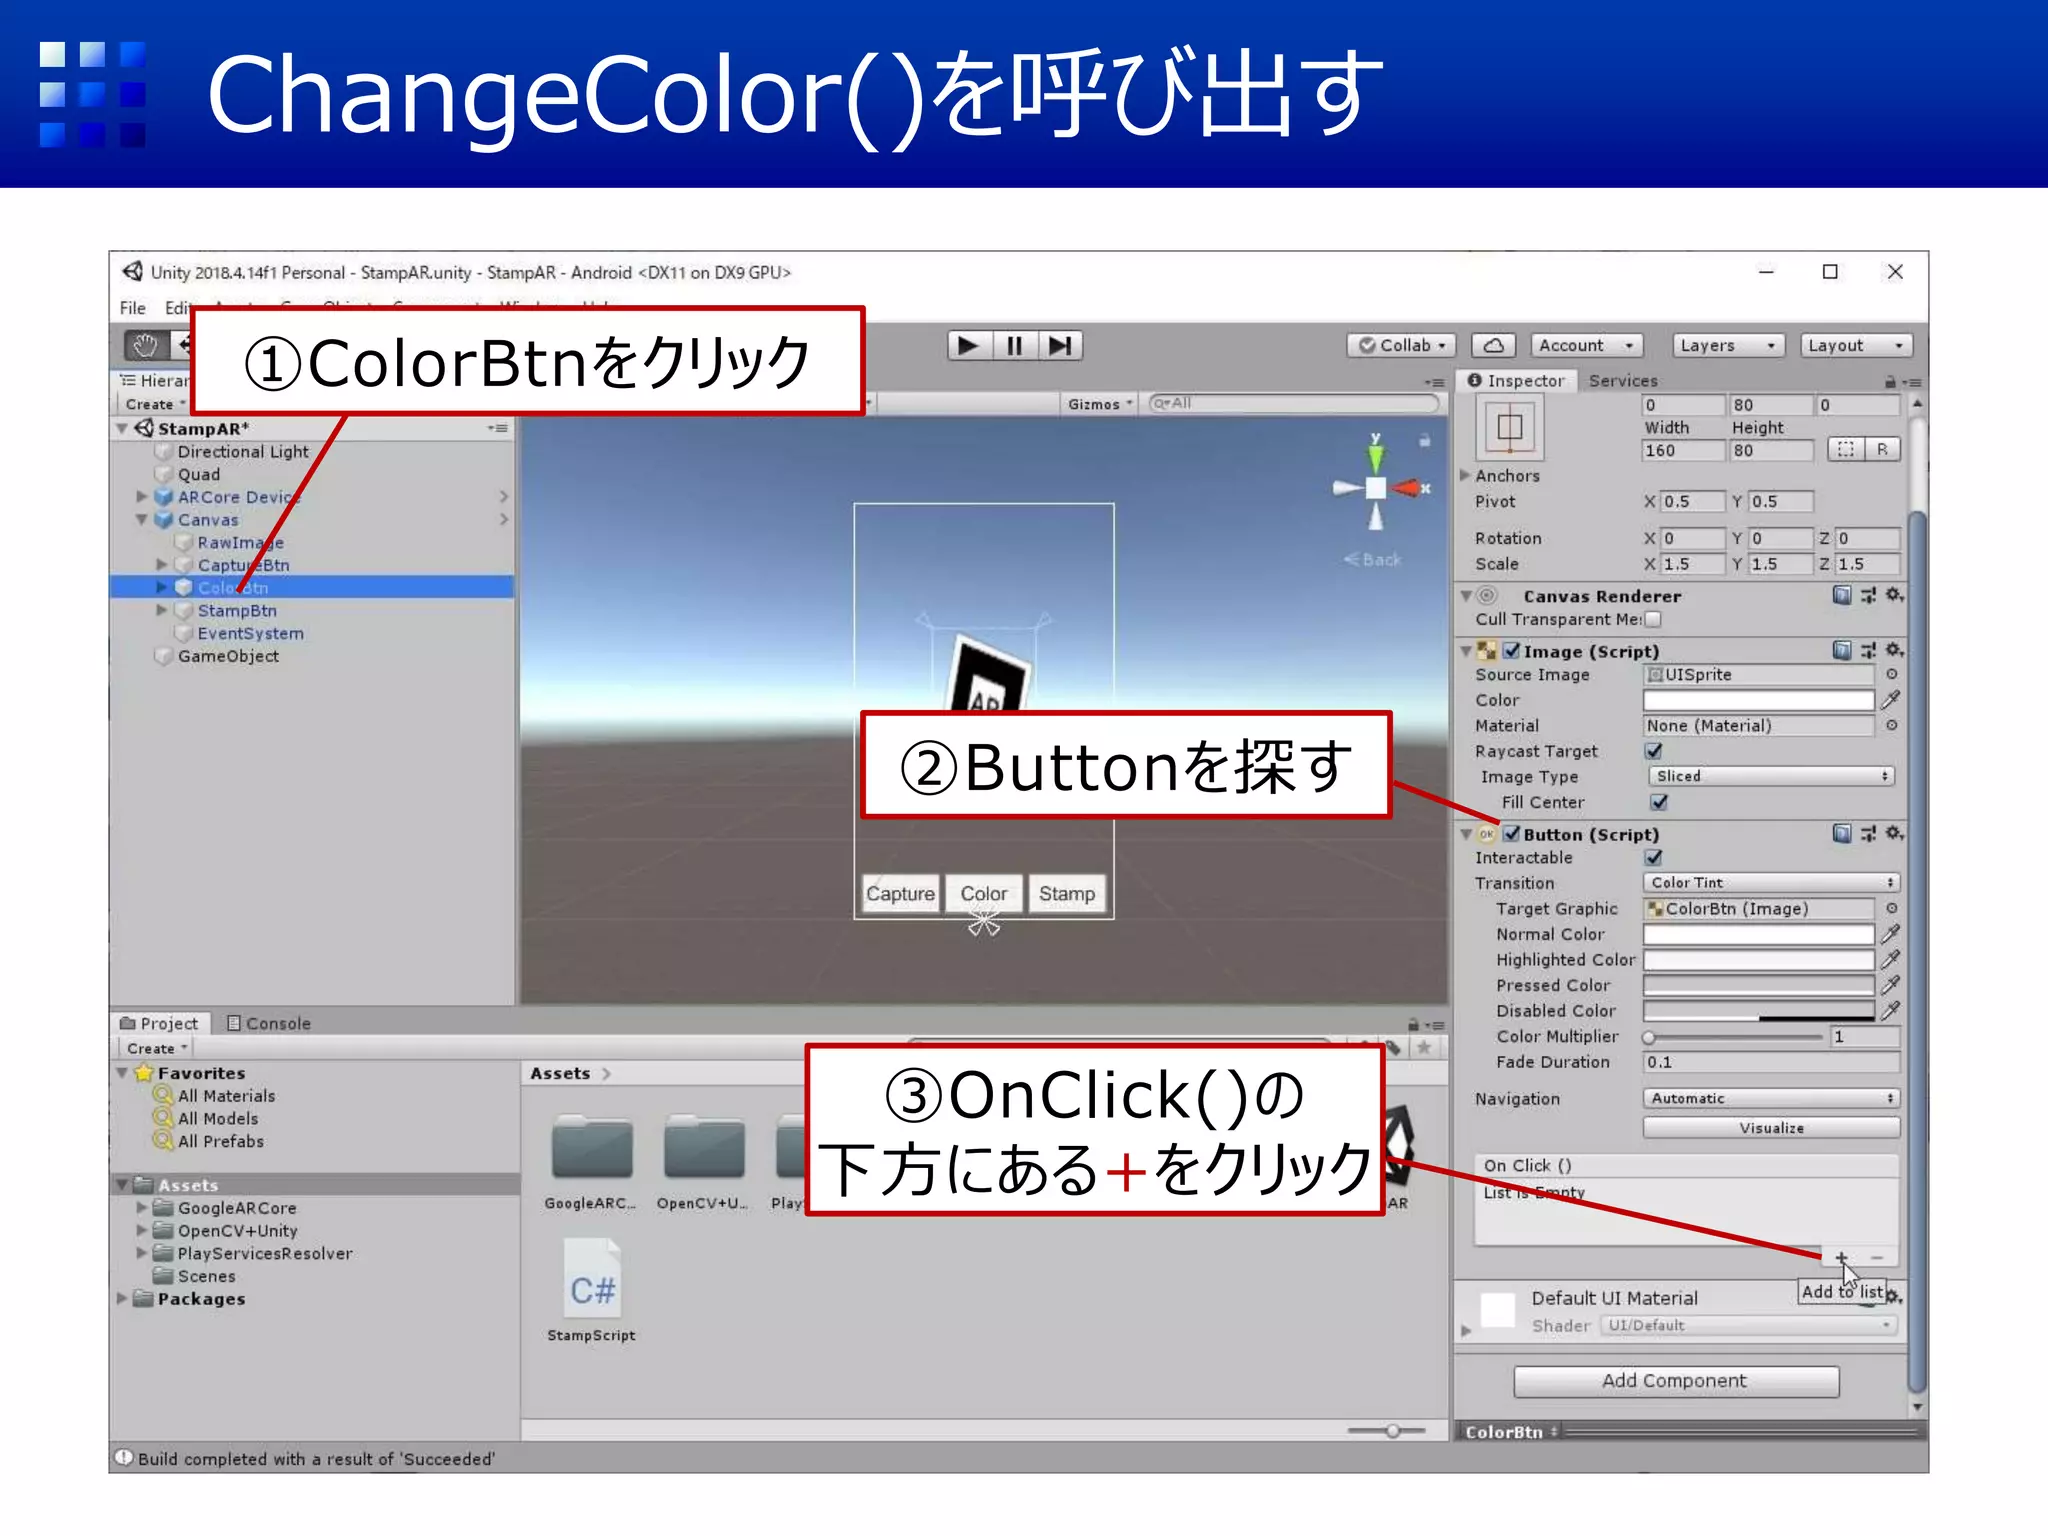Click the Inspector lock icon
This screenshot has height=1536, width=2048.
click(x=1890, y=382)
